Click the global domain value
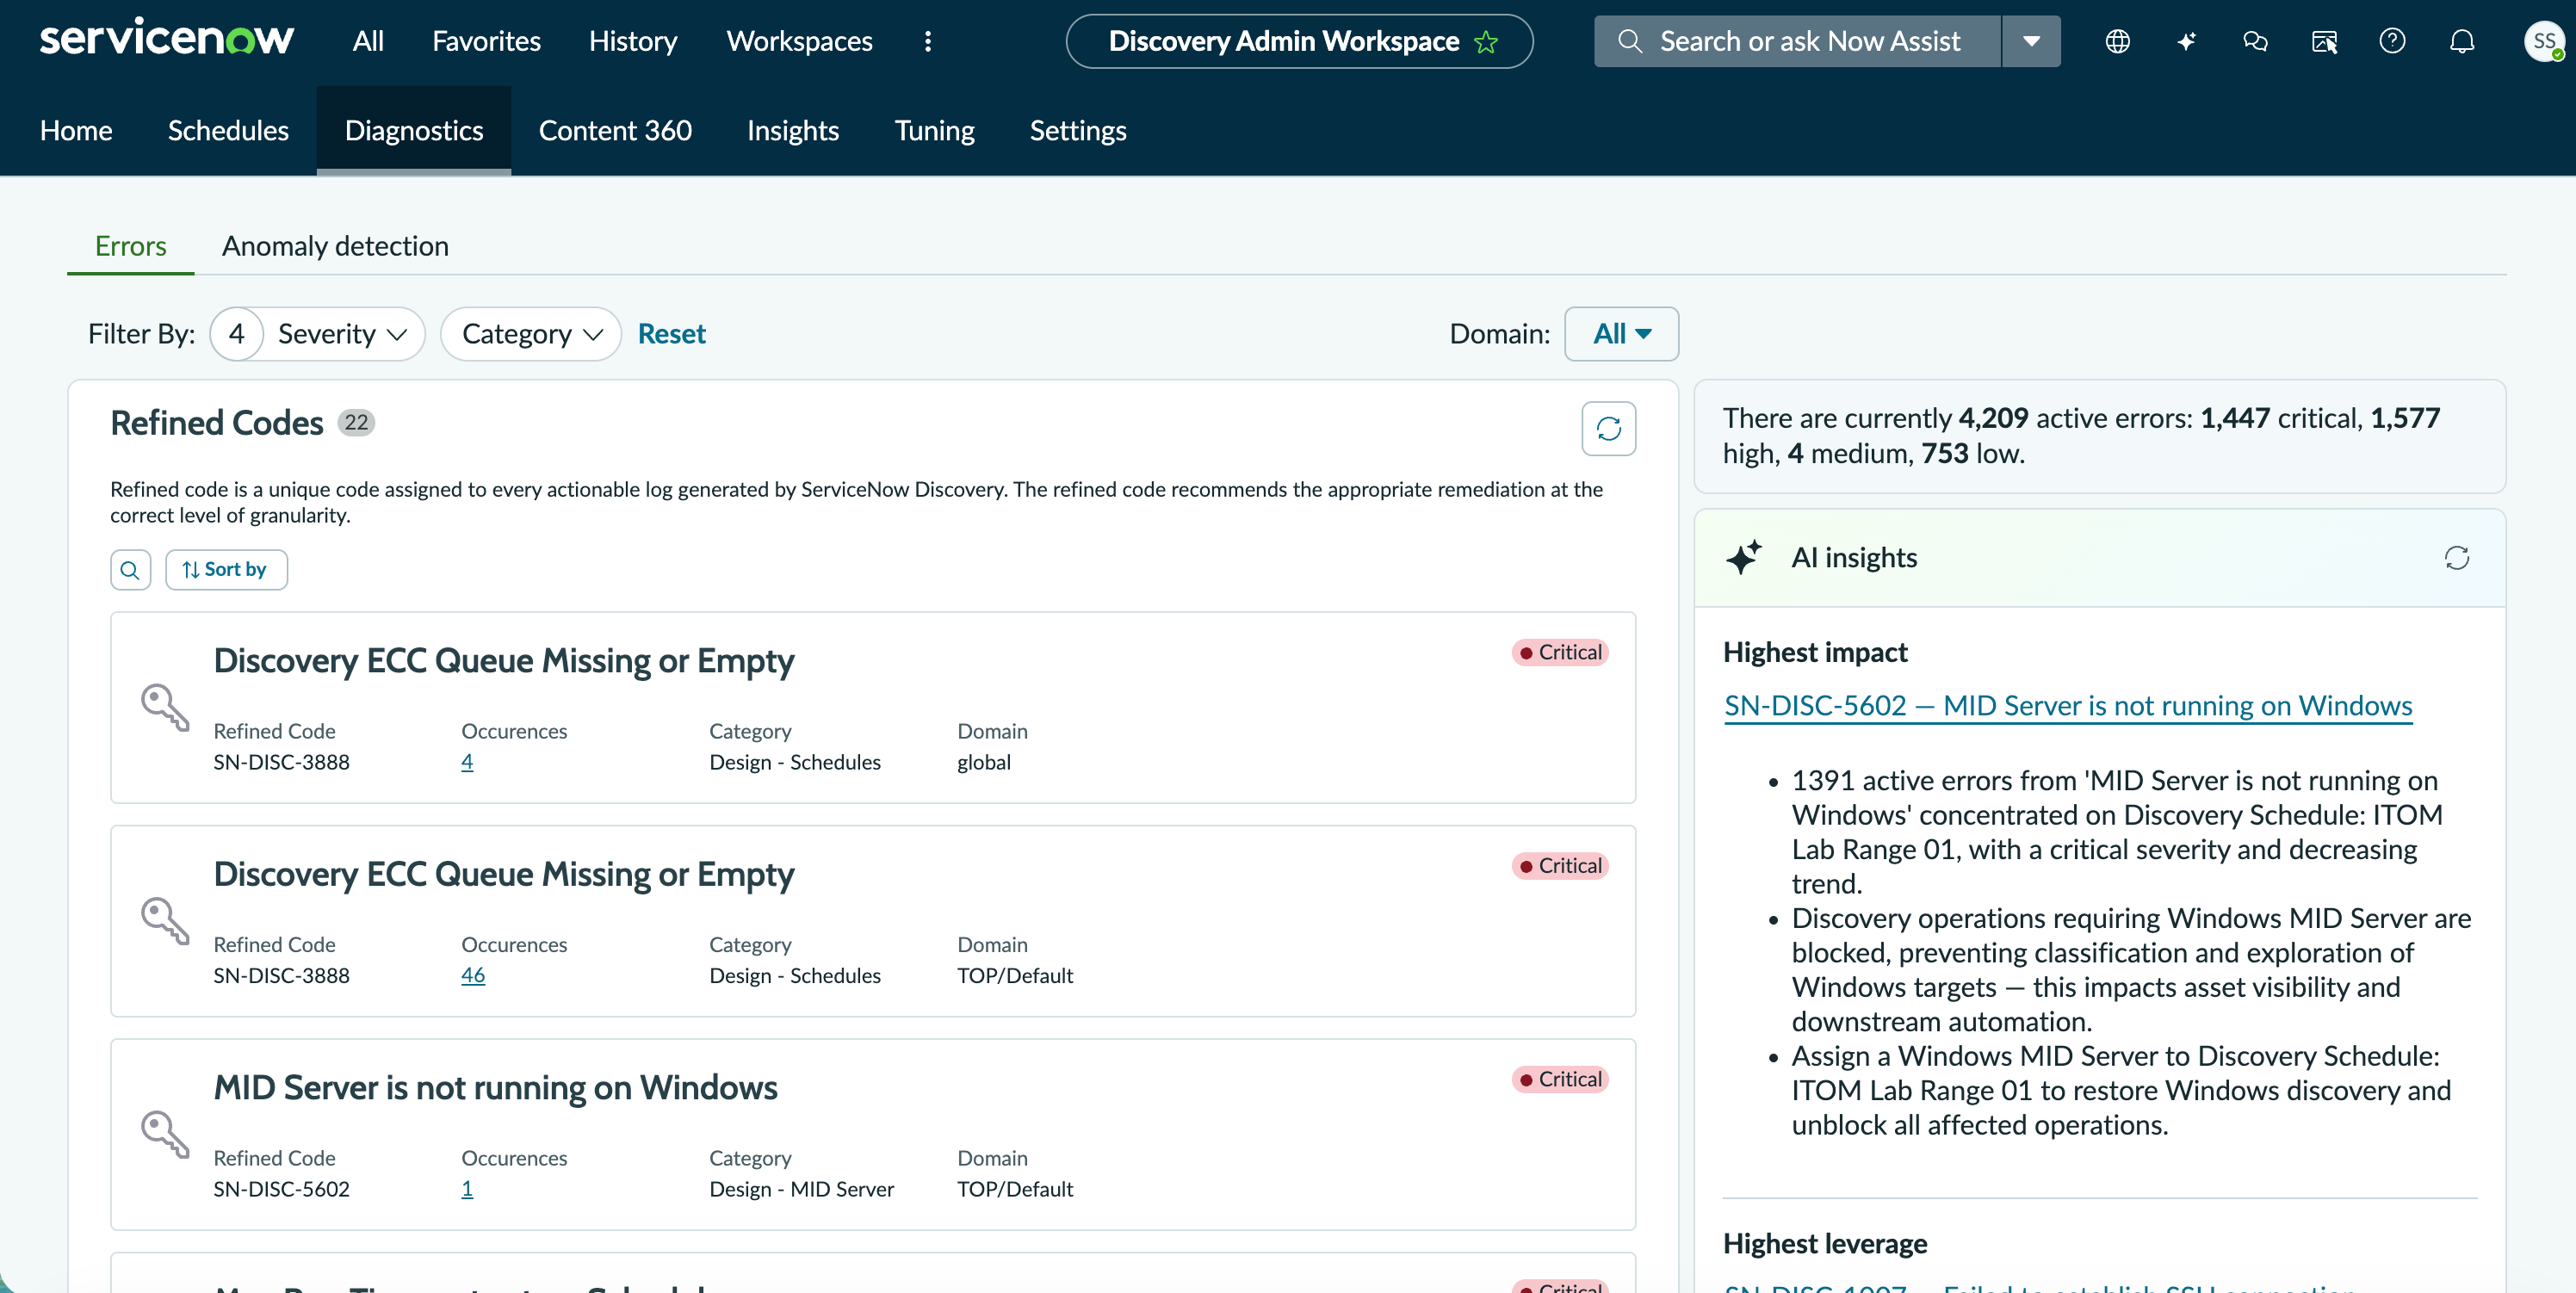 click(984, 762)
